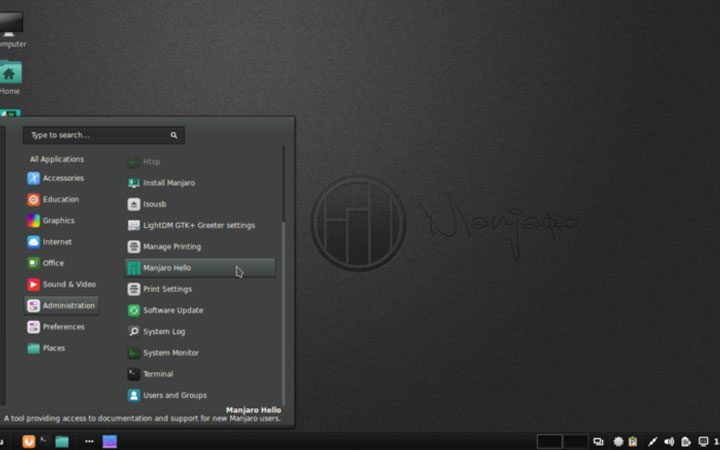Click the blue-purple gradient taskbar icon
Viewport: 720px width, 450px height.
[110, 442]
